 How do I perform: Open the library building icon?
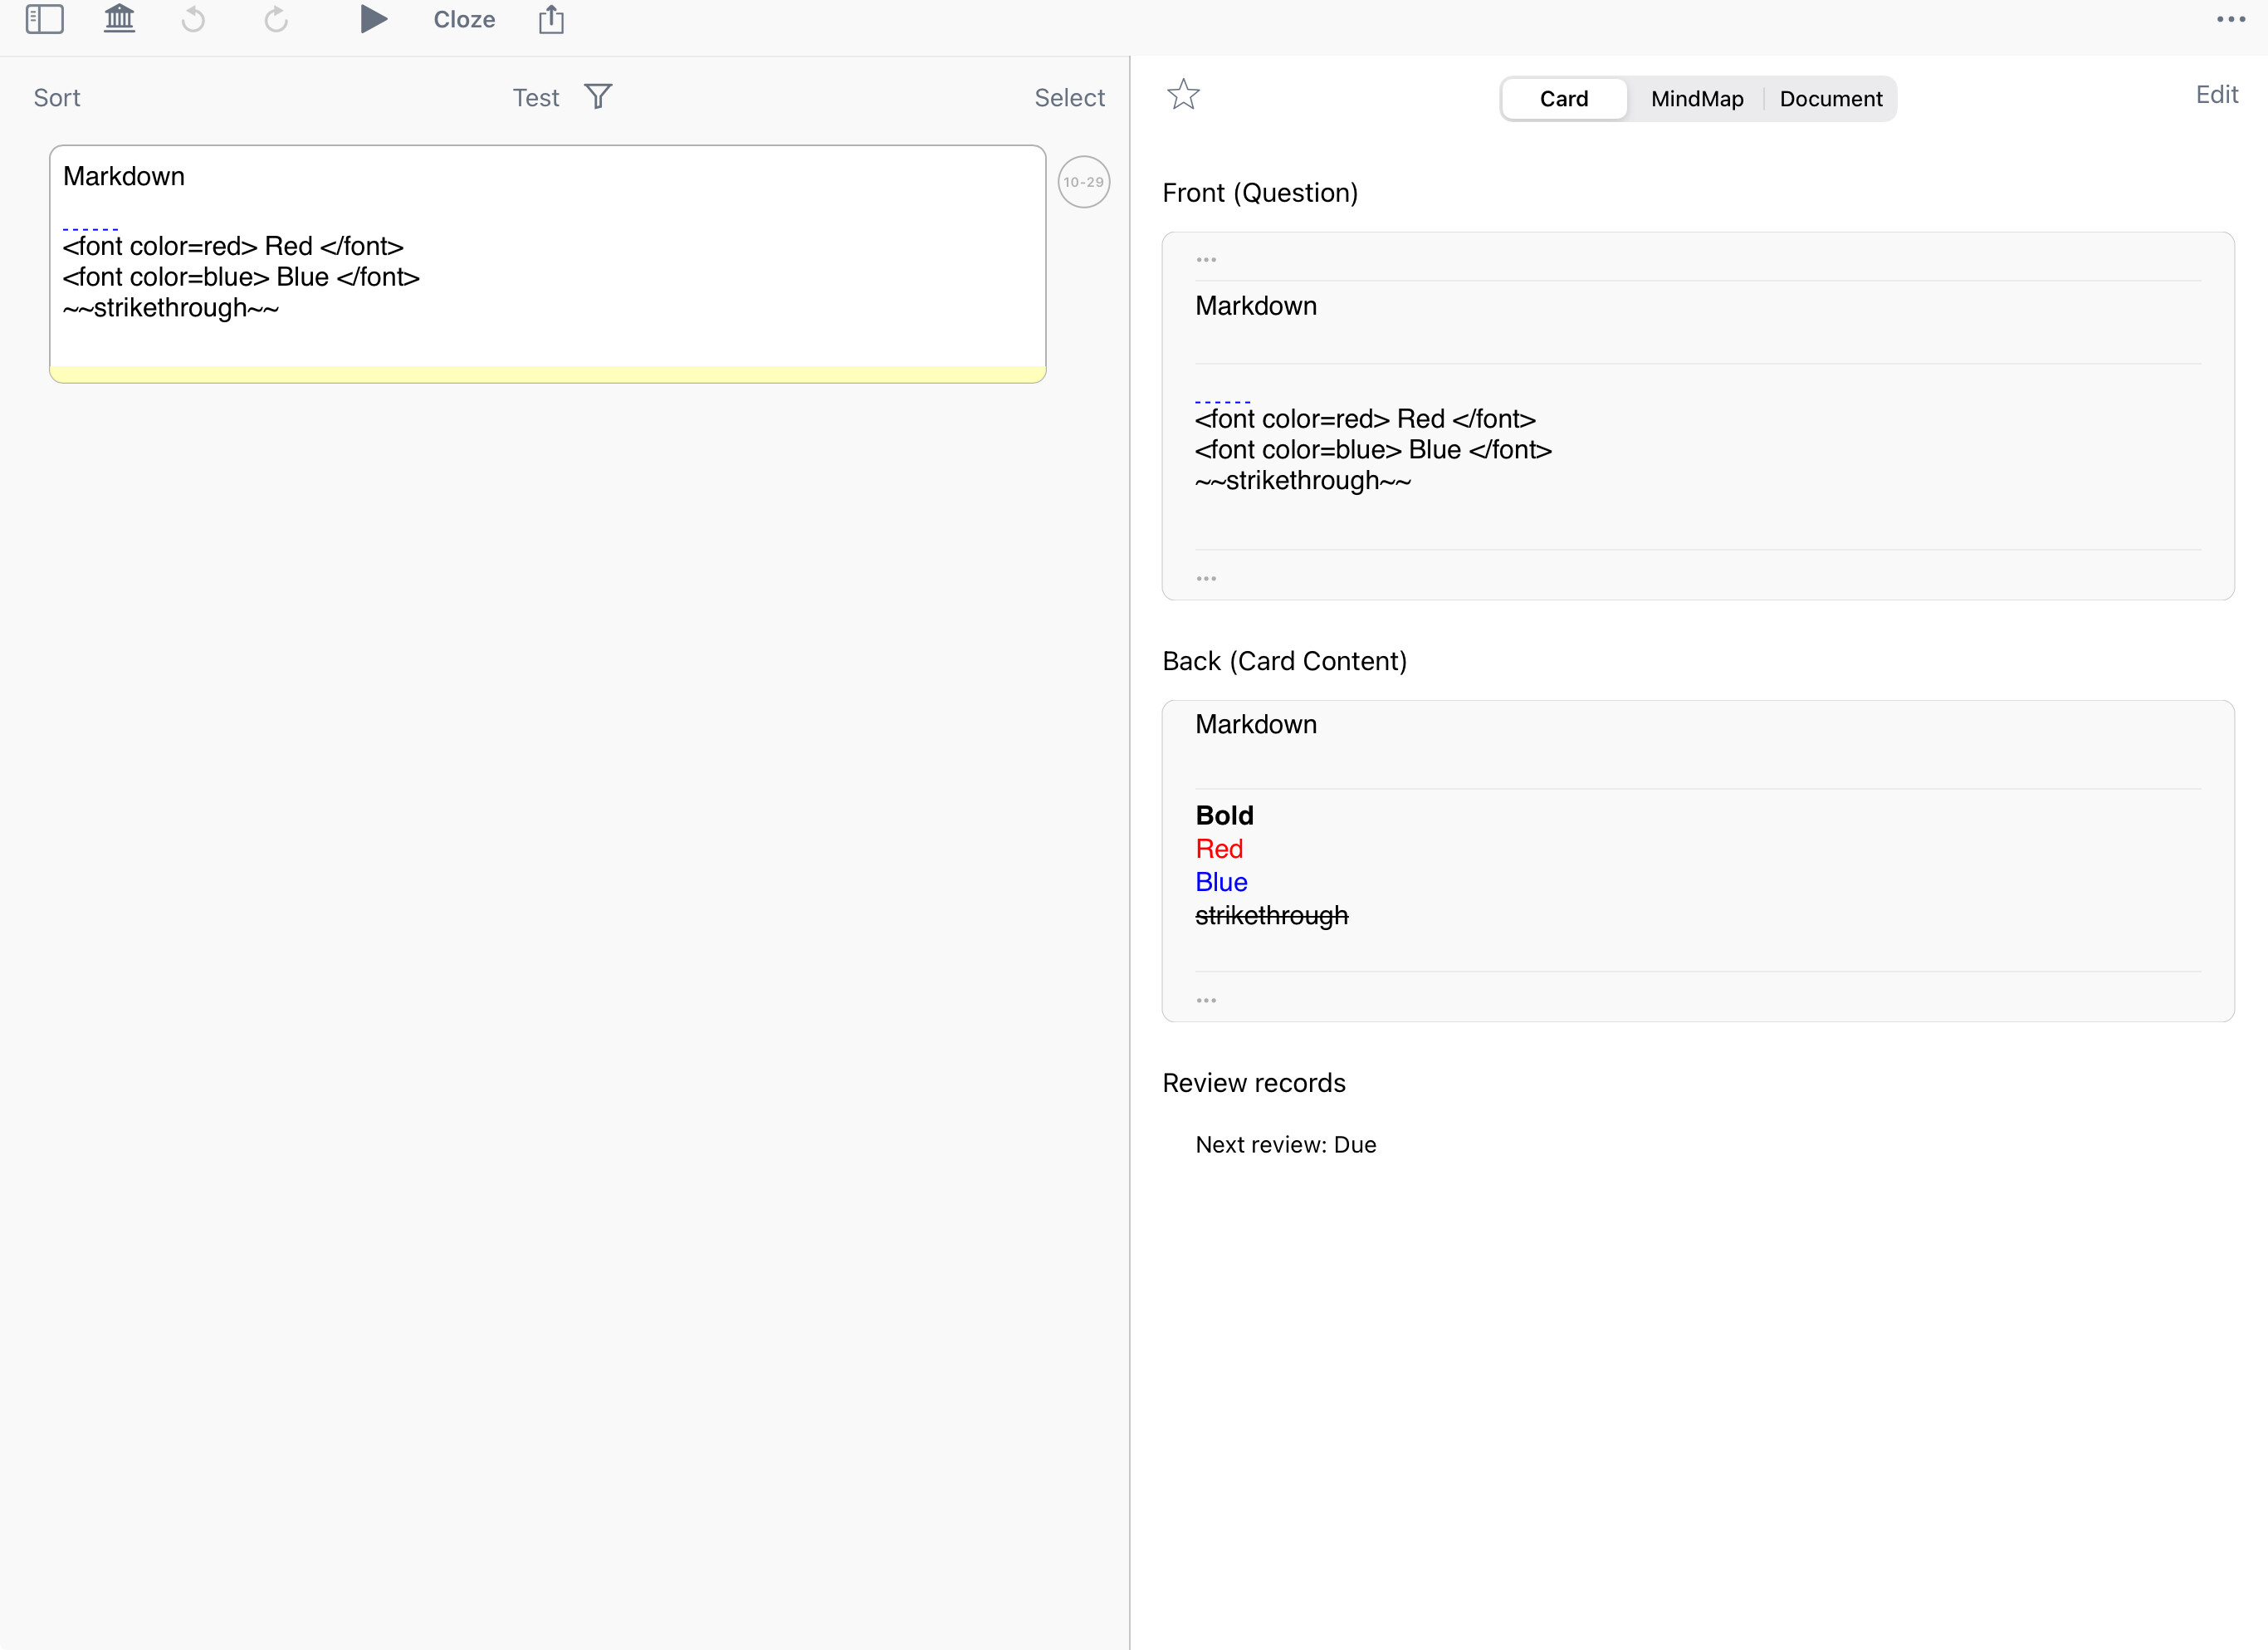(119, 19)
